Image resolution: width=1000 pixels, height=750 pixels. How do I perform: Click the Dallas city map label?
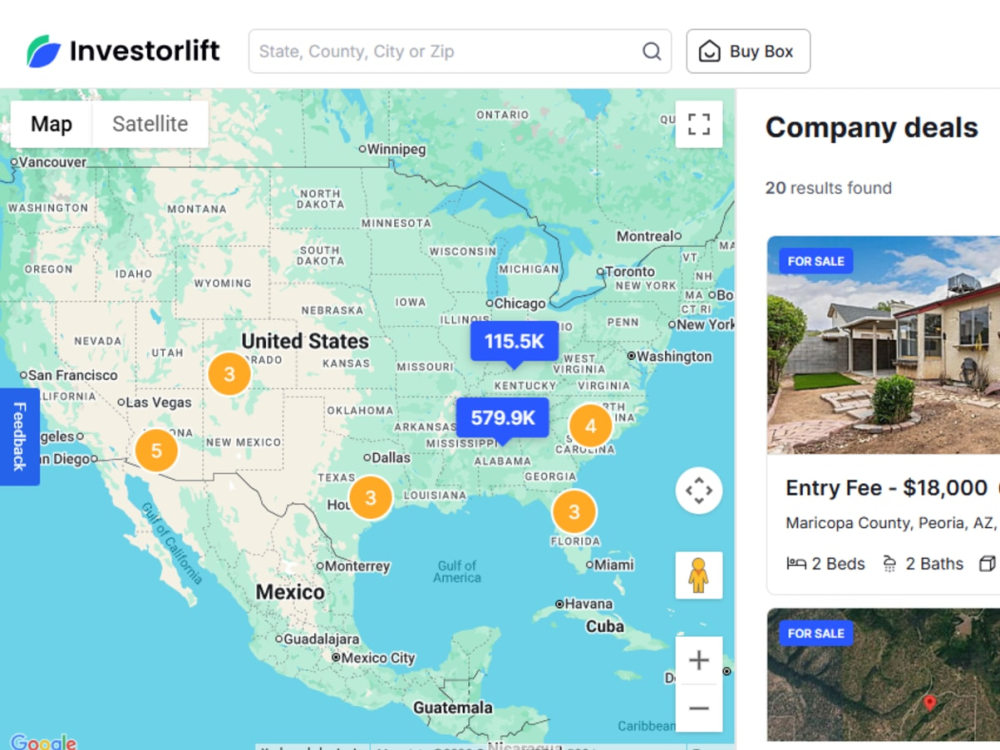(x=391, y=458)
